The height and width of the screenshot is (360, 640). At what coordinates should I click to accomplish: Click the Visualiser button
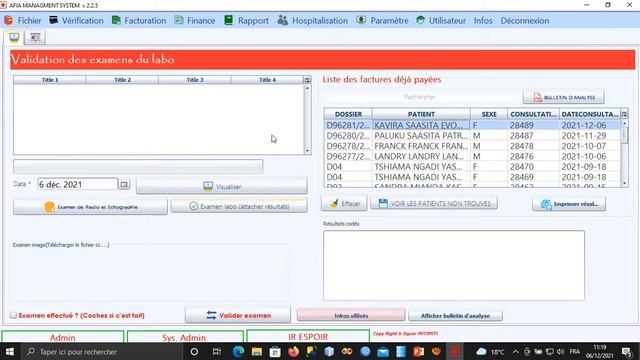[x=222, y=186]
